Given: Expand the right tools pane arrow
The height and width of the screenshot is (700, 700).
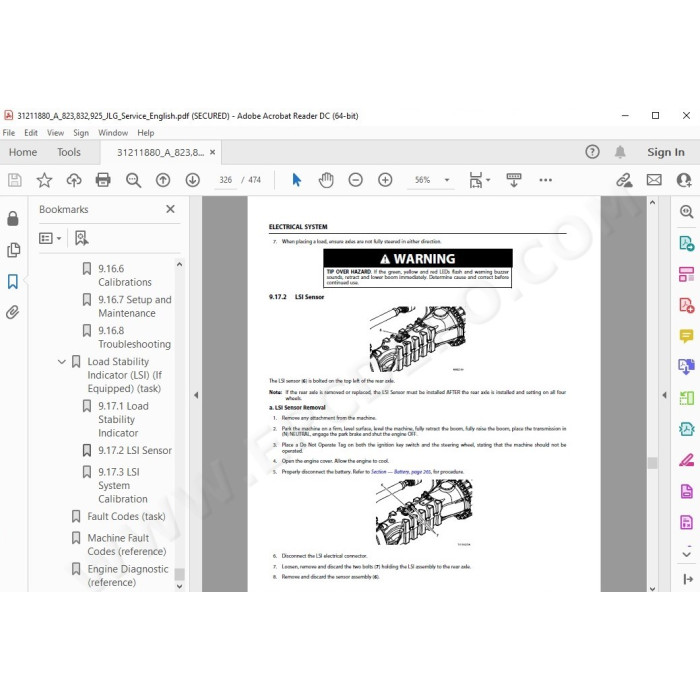Looking at the screenshot, I should 664,395.
